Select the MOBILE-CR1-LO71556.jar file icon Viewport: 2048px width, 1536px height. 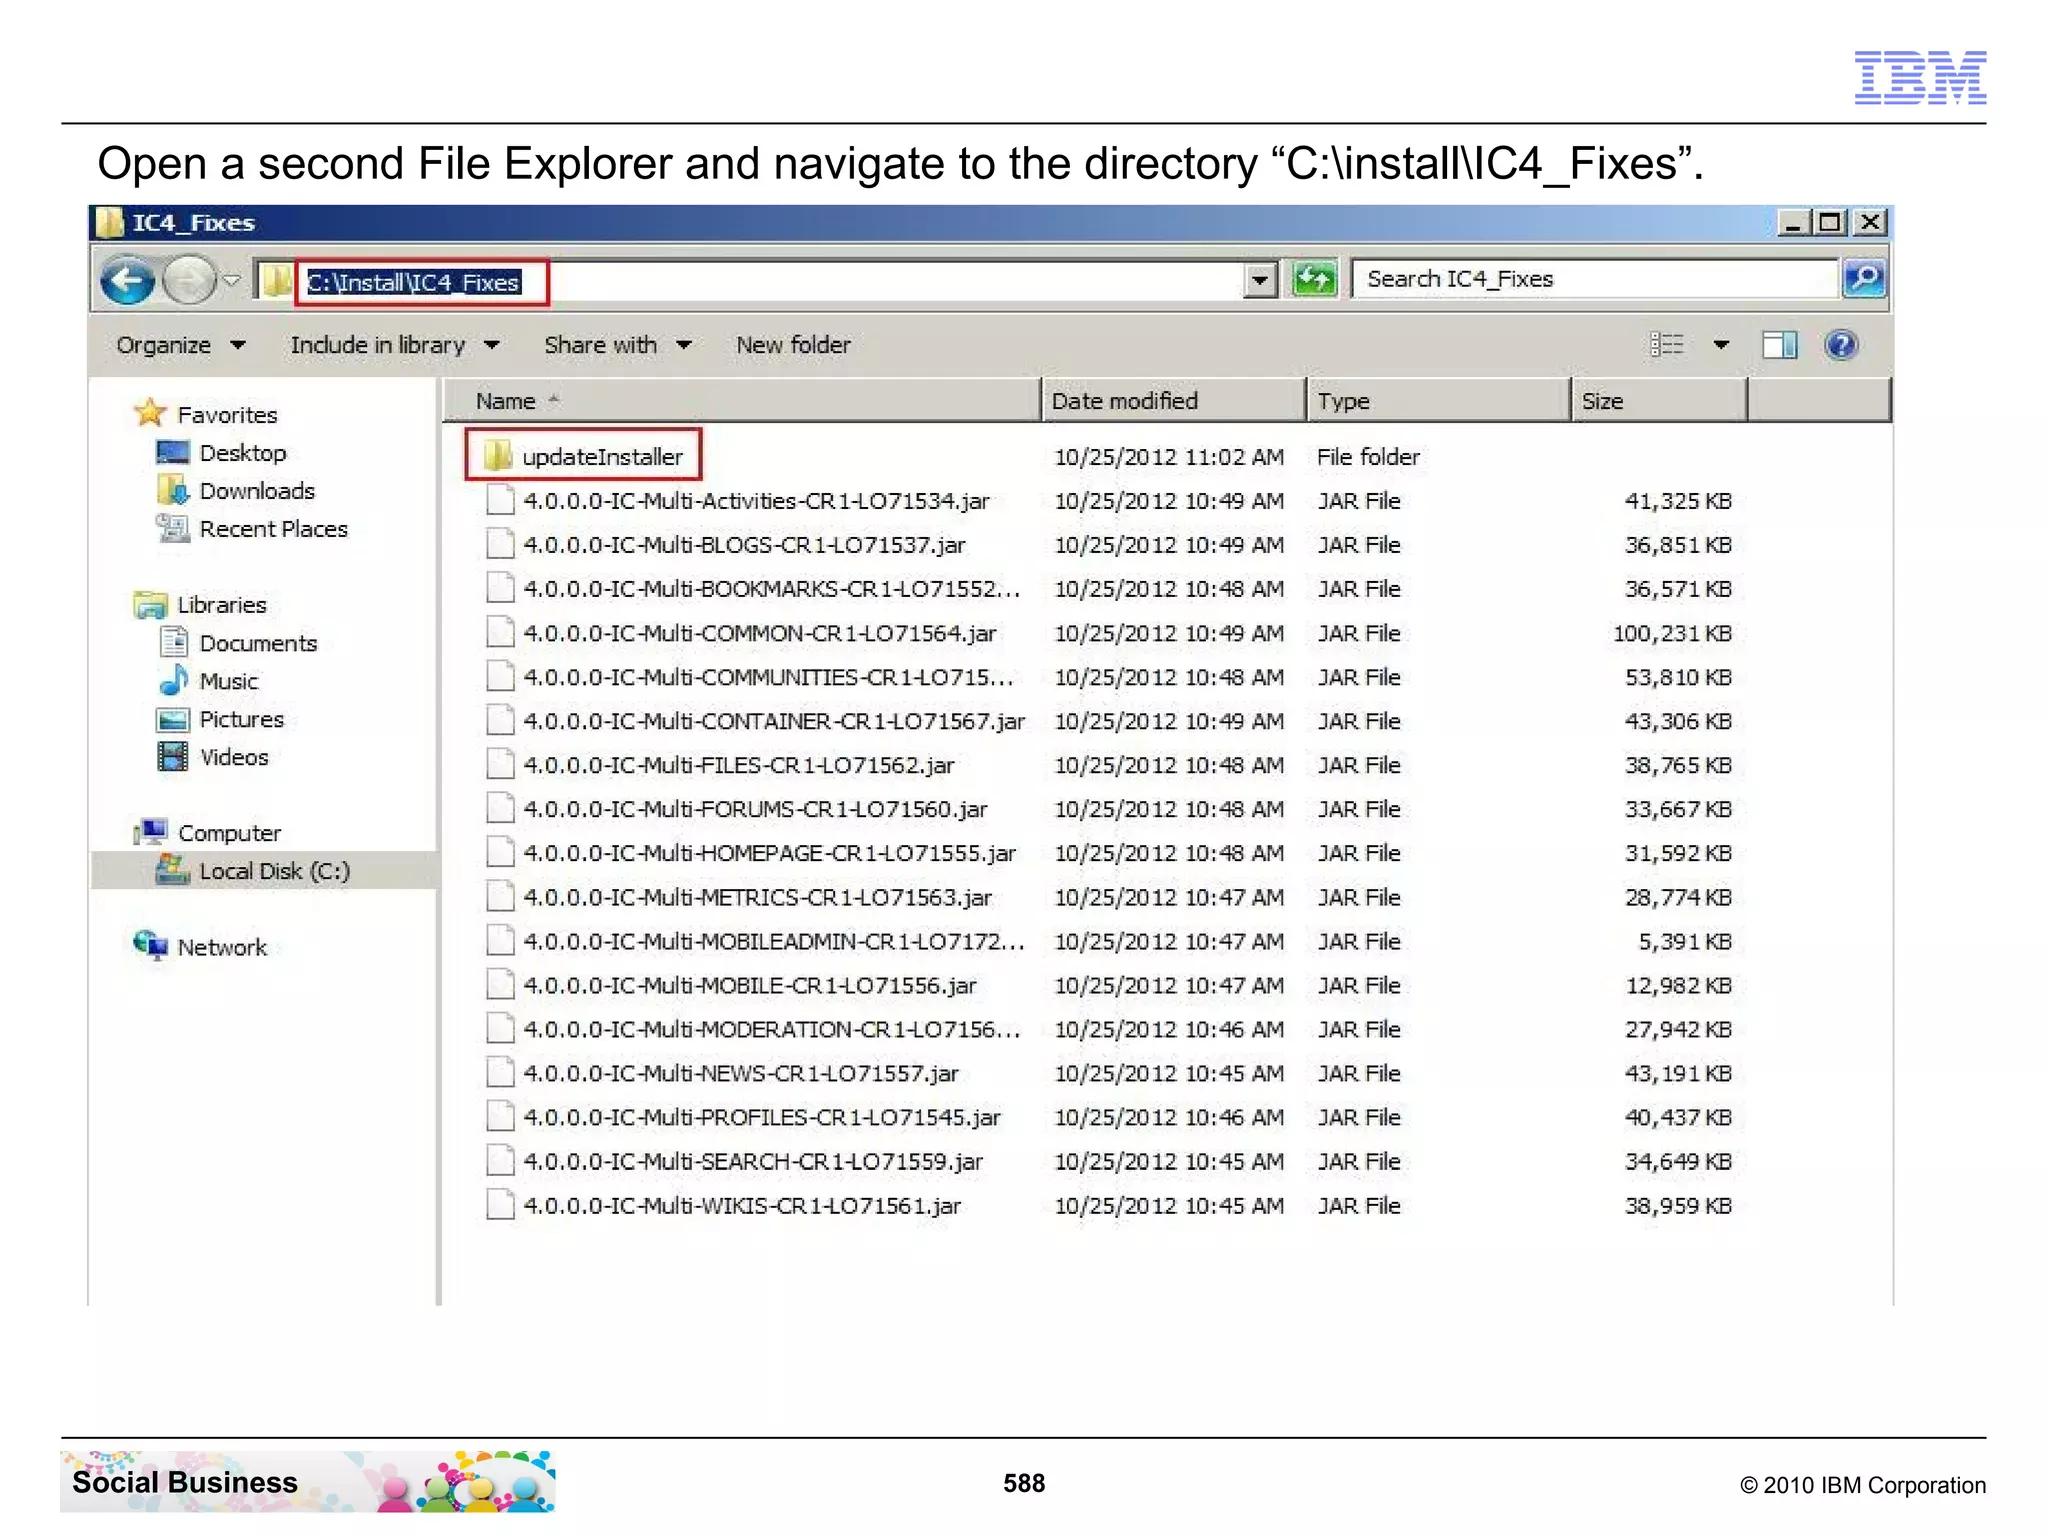coord(500,984)
